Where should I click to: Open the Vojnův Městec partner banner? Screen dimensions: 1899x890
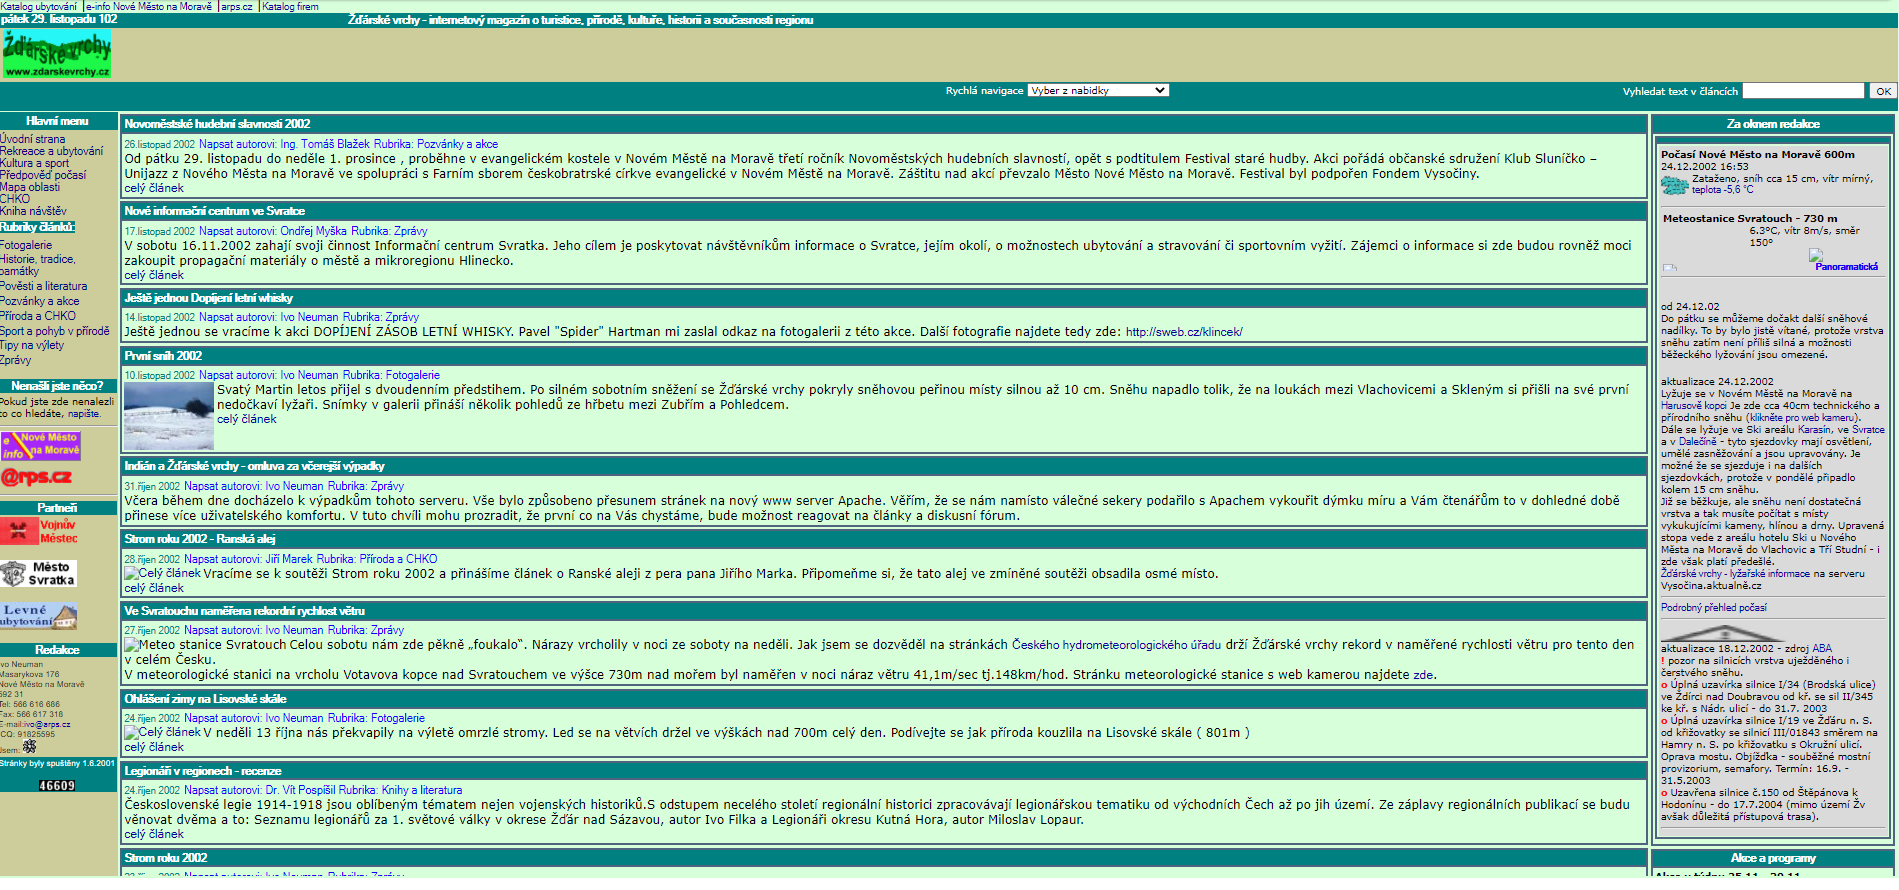coord(39,531)
